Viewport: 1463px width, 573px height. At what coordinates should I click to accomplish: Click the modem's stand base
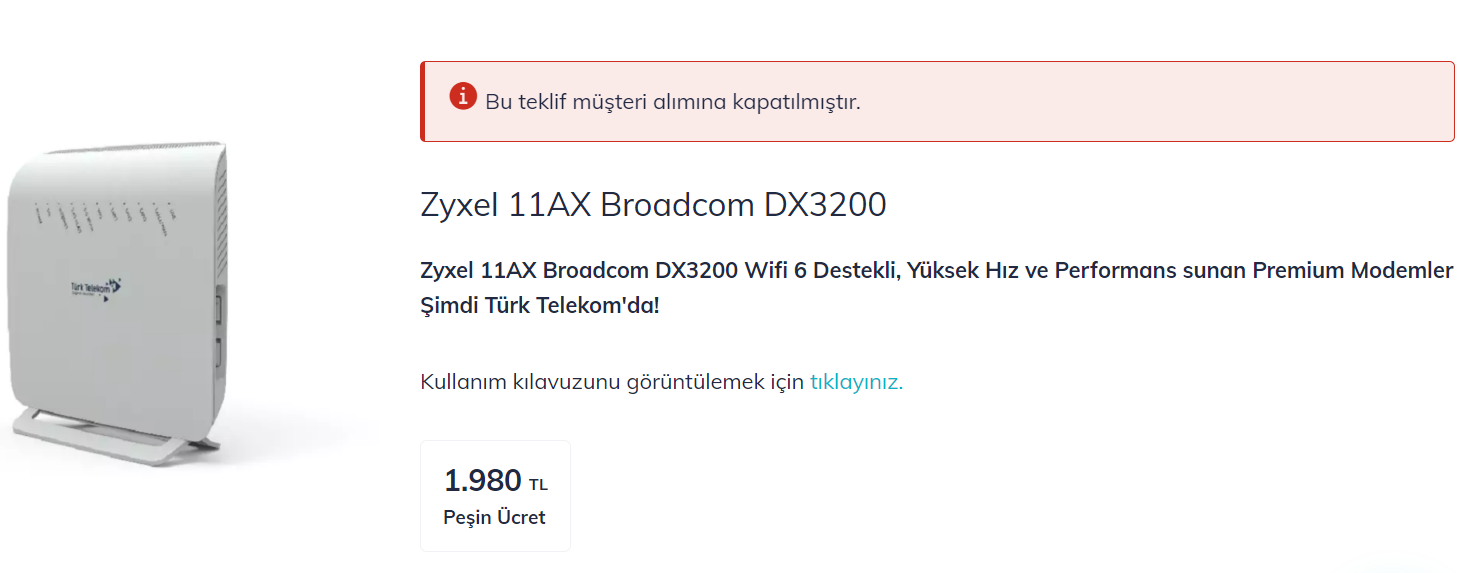(x=113, y=435)
